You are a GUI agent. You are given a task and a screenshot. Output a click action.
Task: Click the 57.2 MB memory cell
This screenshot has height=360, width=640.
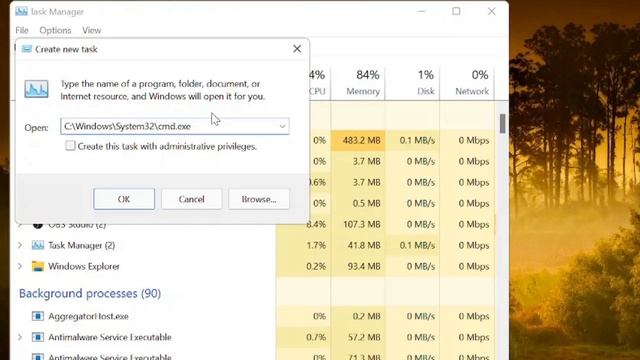[358, 337]
